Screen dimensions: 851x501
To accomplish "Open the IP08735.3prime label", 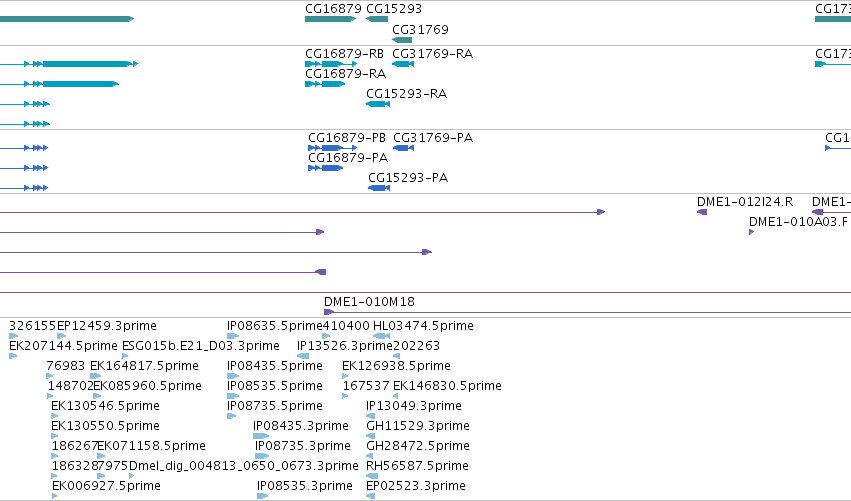I will click(303, 446).
